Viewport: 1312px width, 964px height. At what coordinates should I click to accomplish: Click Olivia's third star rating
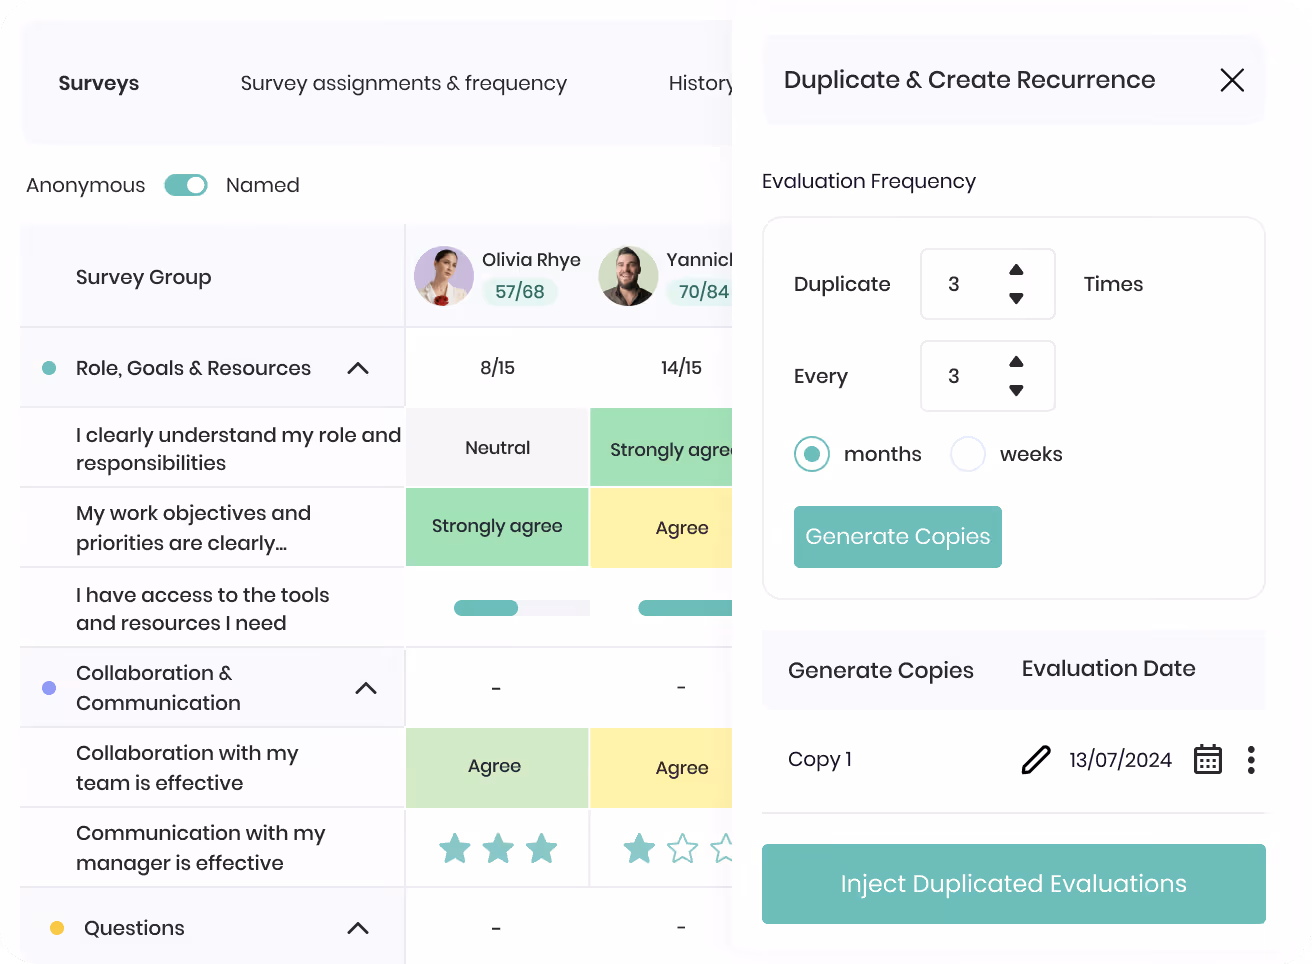[x=542, y=848]
